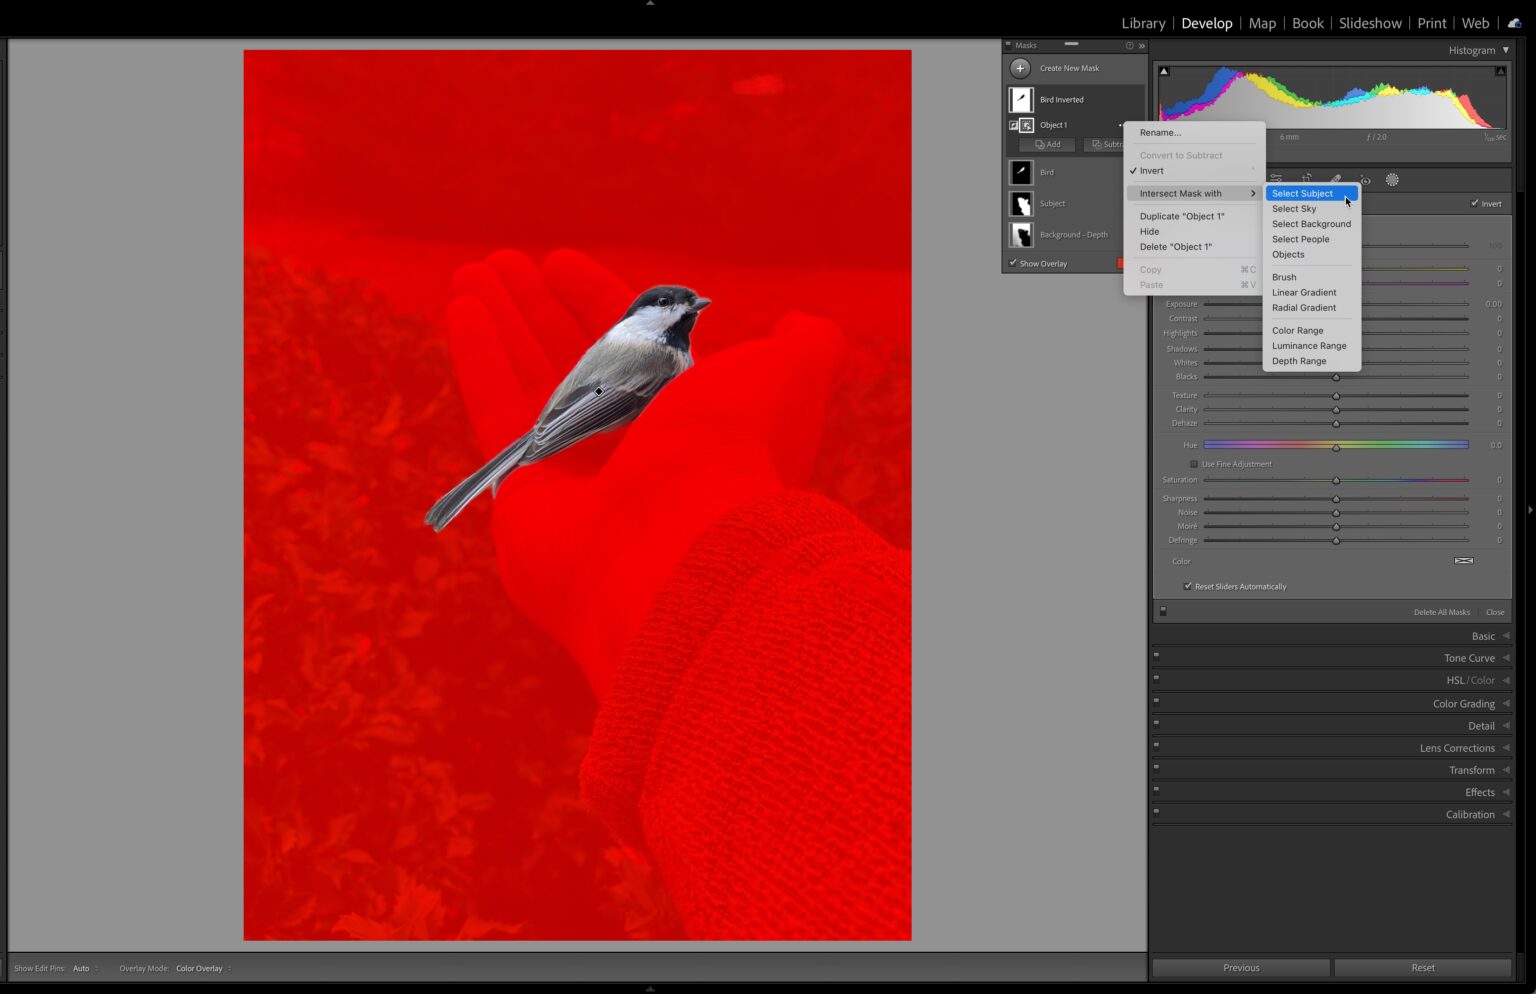Open the Crop tool

1307,179
